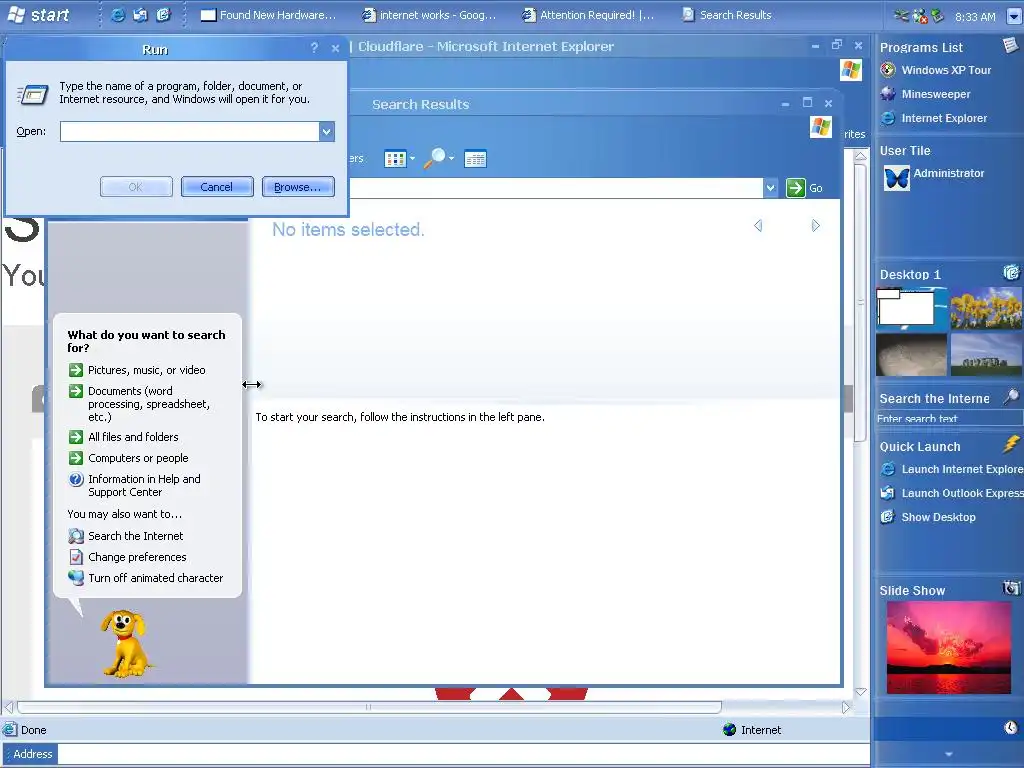Select the moon surface desktop thumbnail
The image size is (1024, 768).
coord(910,355)
